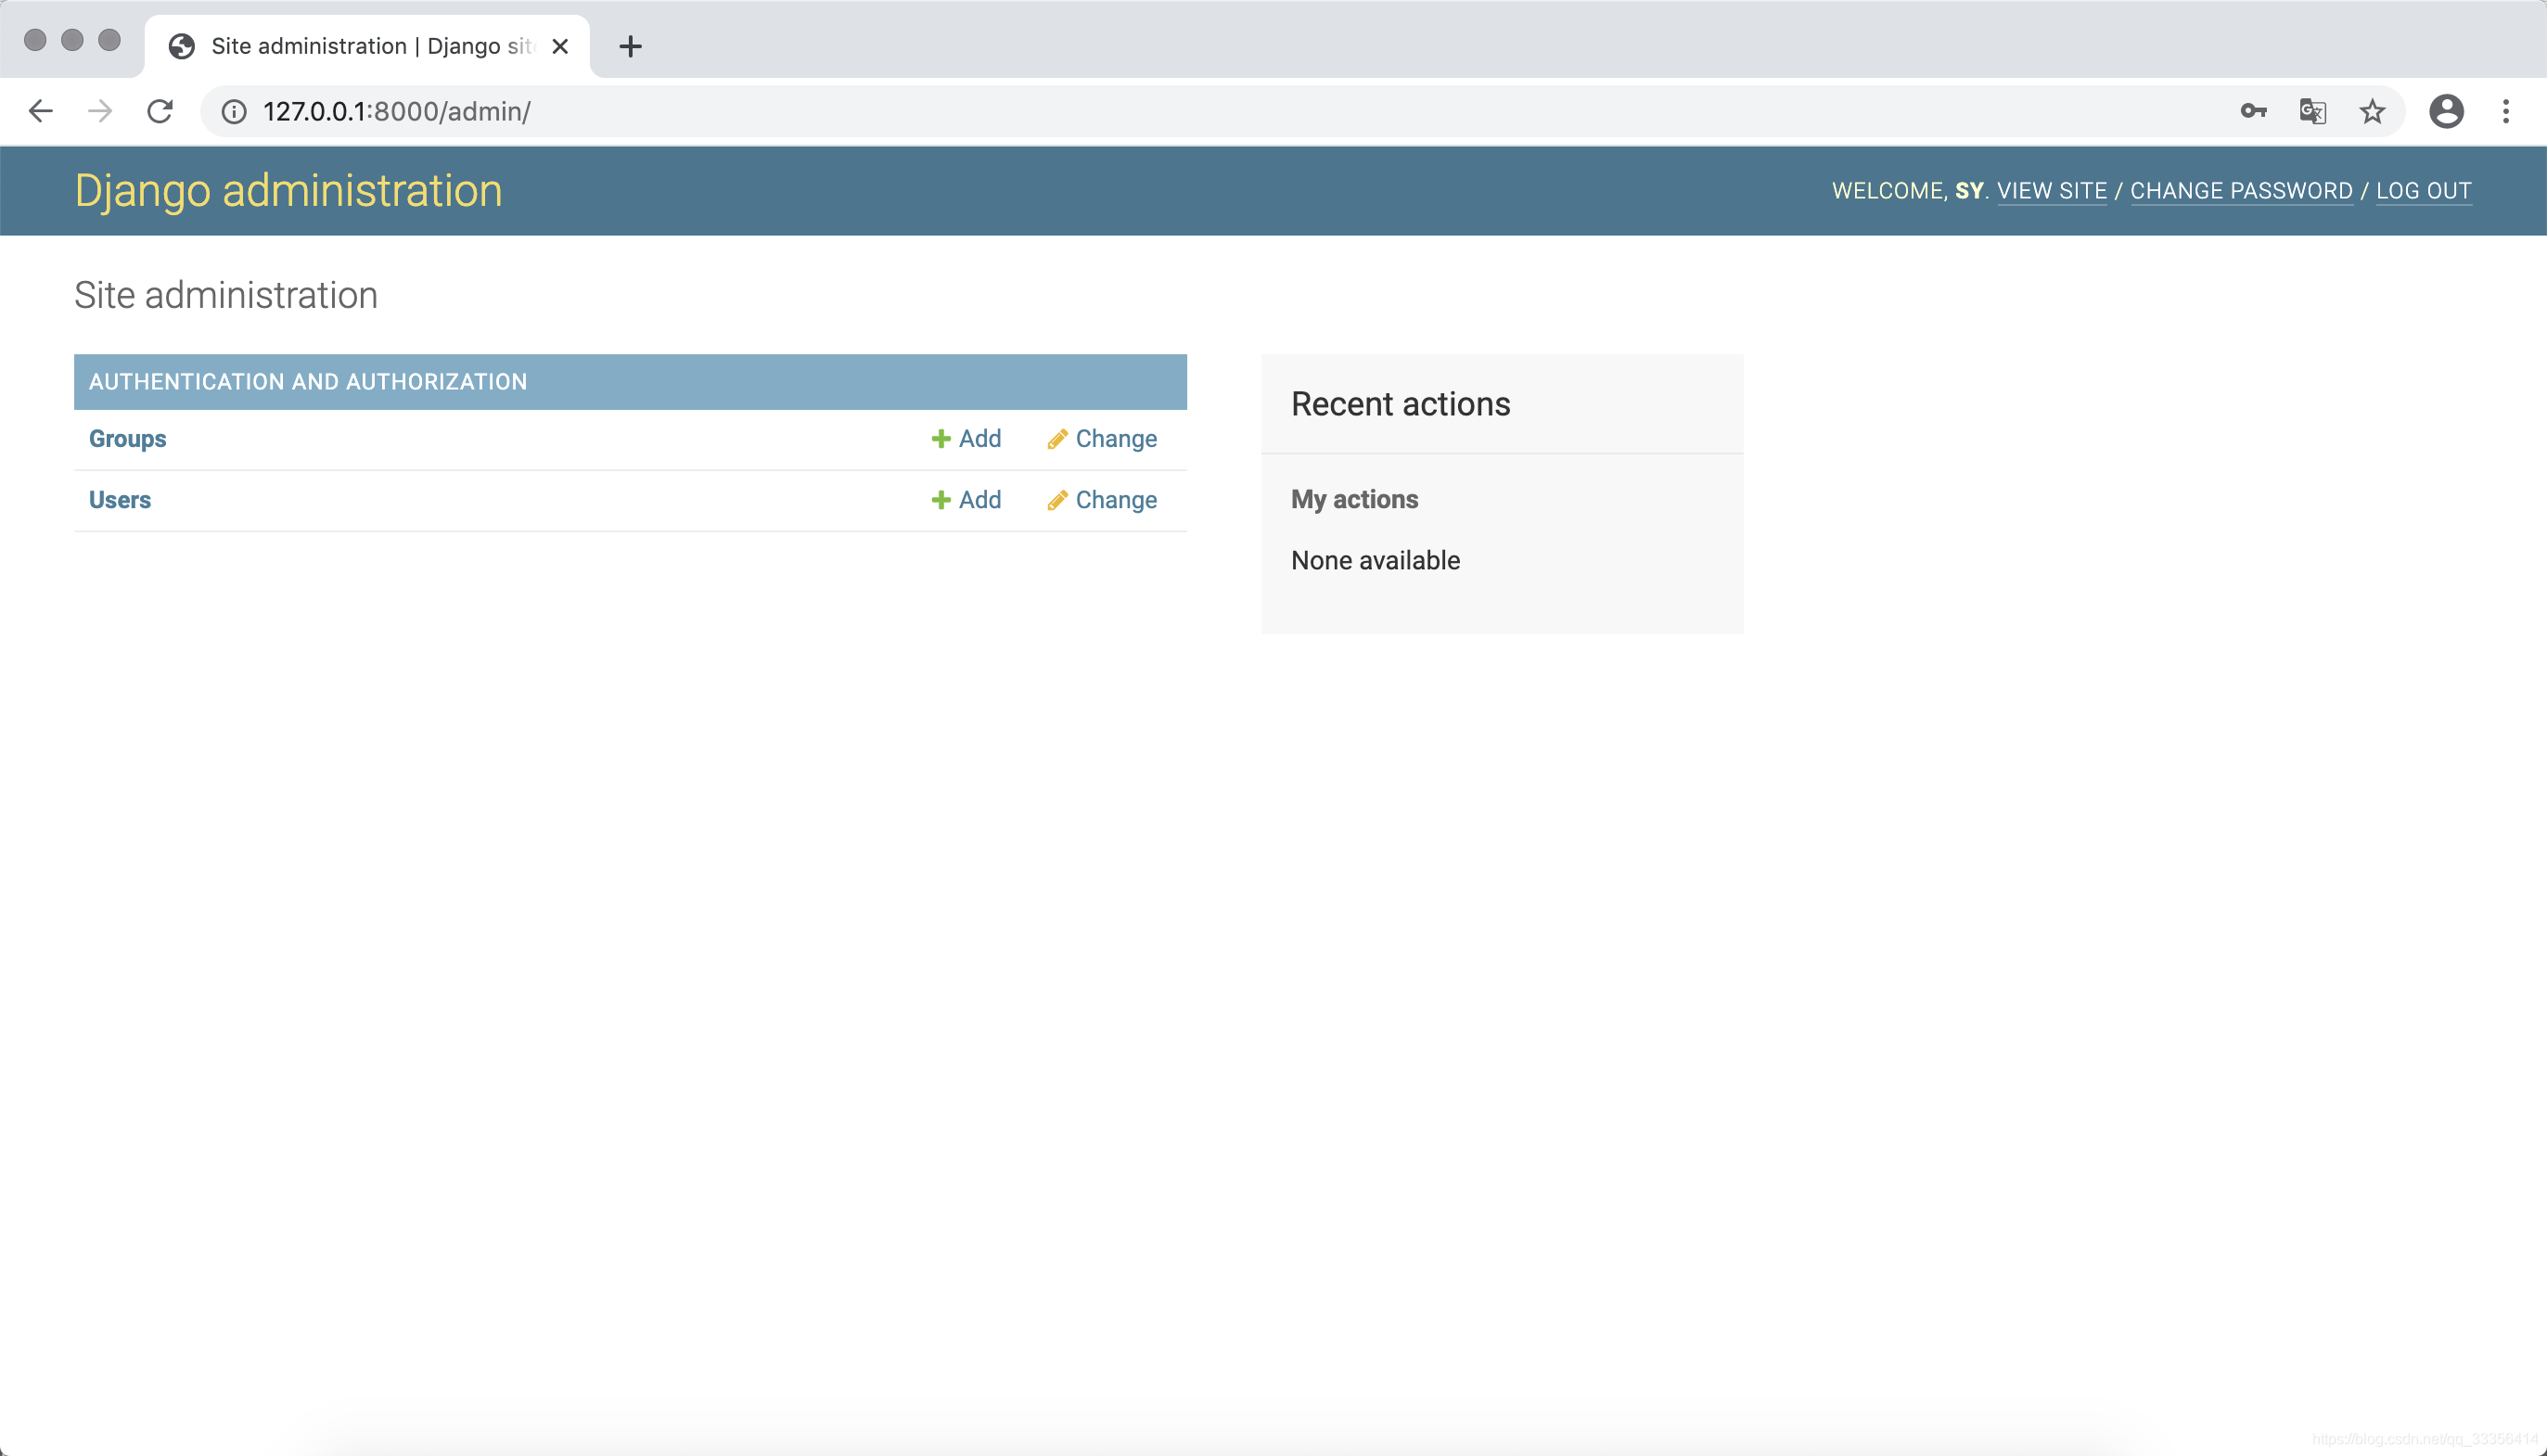This screenshot has width=2547, height=1456.
Task: Open the Django administration header link
Action: [288, 190]
